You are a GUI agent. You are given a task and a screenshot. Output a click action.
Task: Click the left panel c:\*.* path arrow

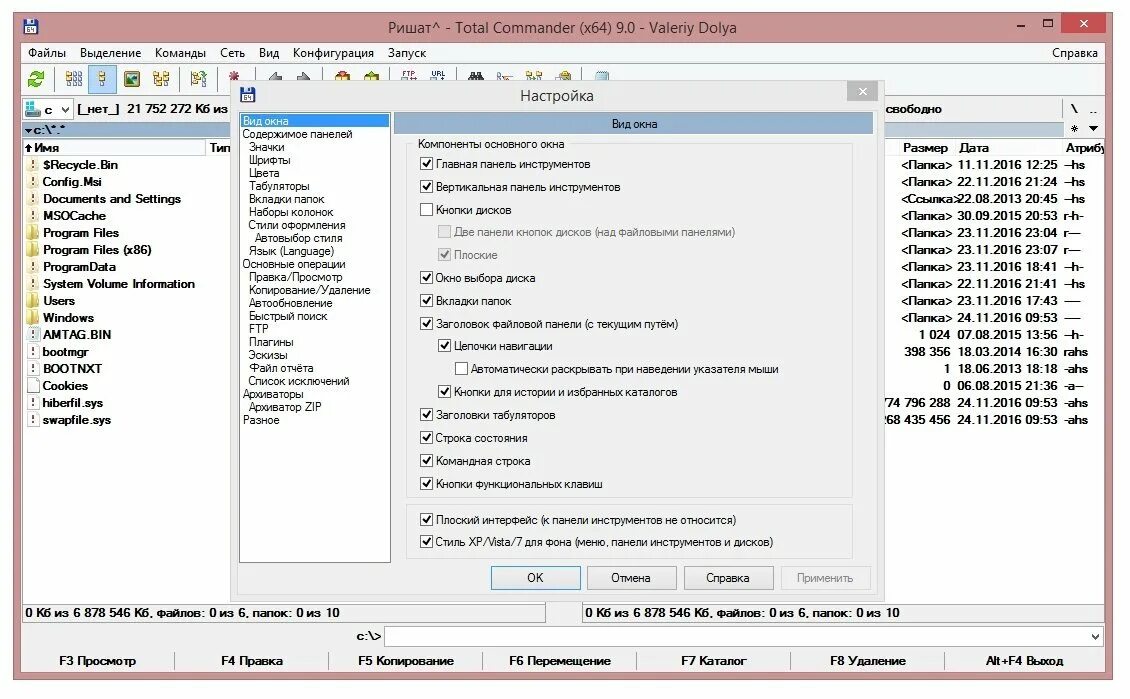pyautogui.click(x=29, y=130)
